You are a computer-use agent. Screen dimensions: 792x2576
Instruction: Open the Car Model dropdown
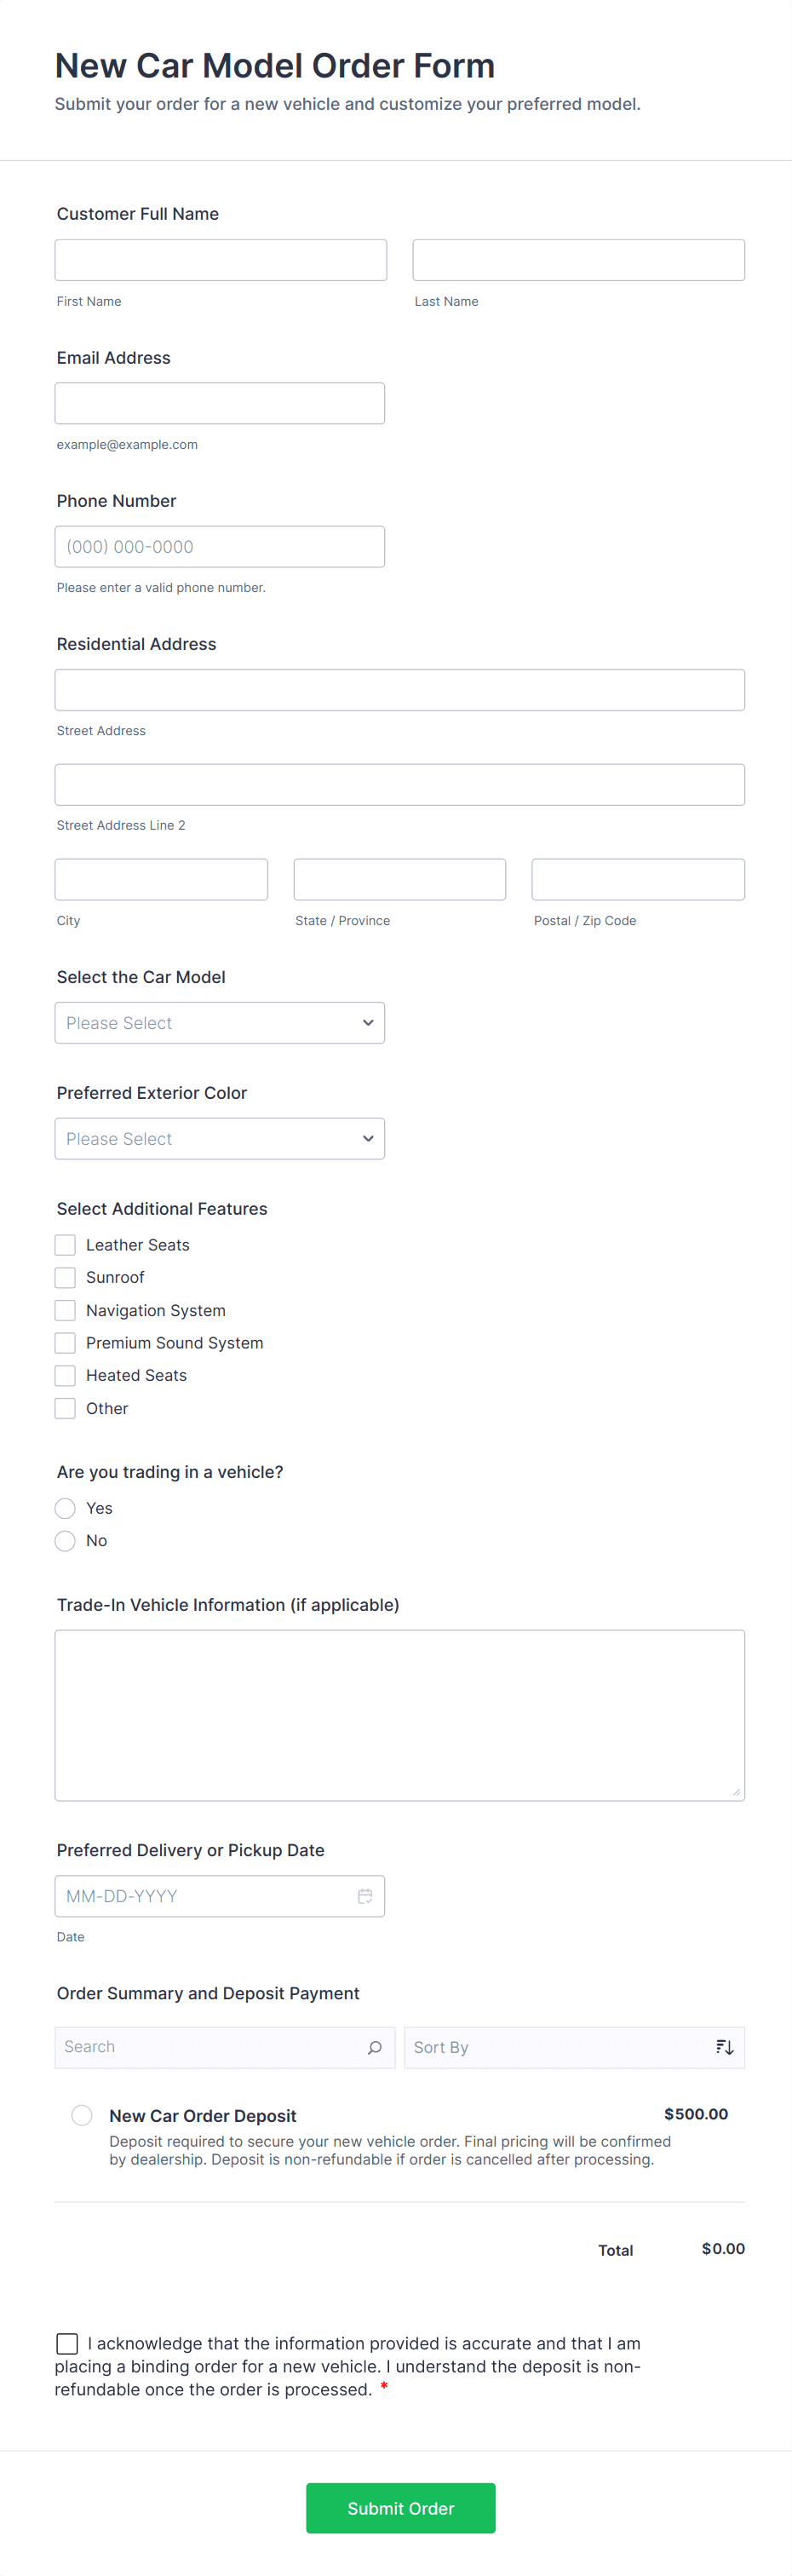[220, 1023]
